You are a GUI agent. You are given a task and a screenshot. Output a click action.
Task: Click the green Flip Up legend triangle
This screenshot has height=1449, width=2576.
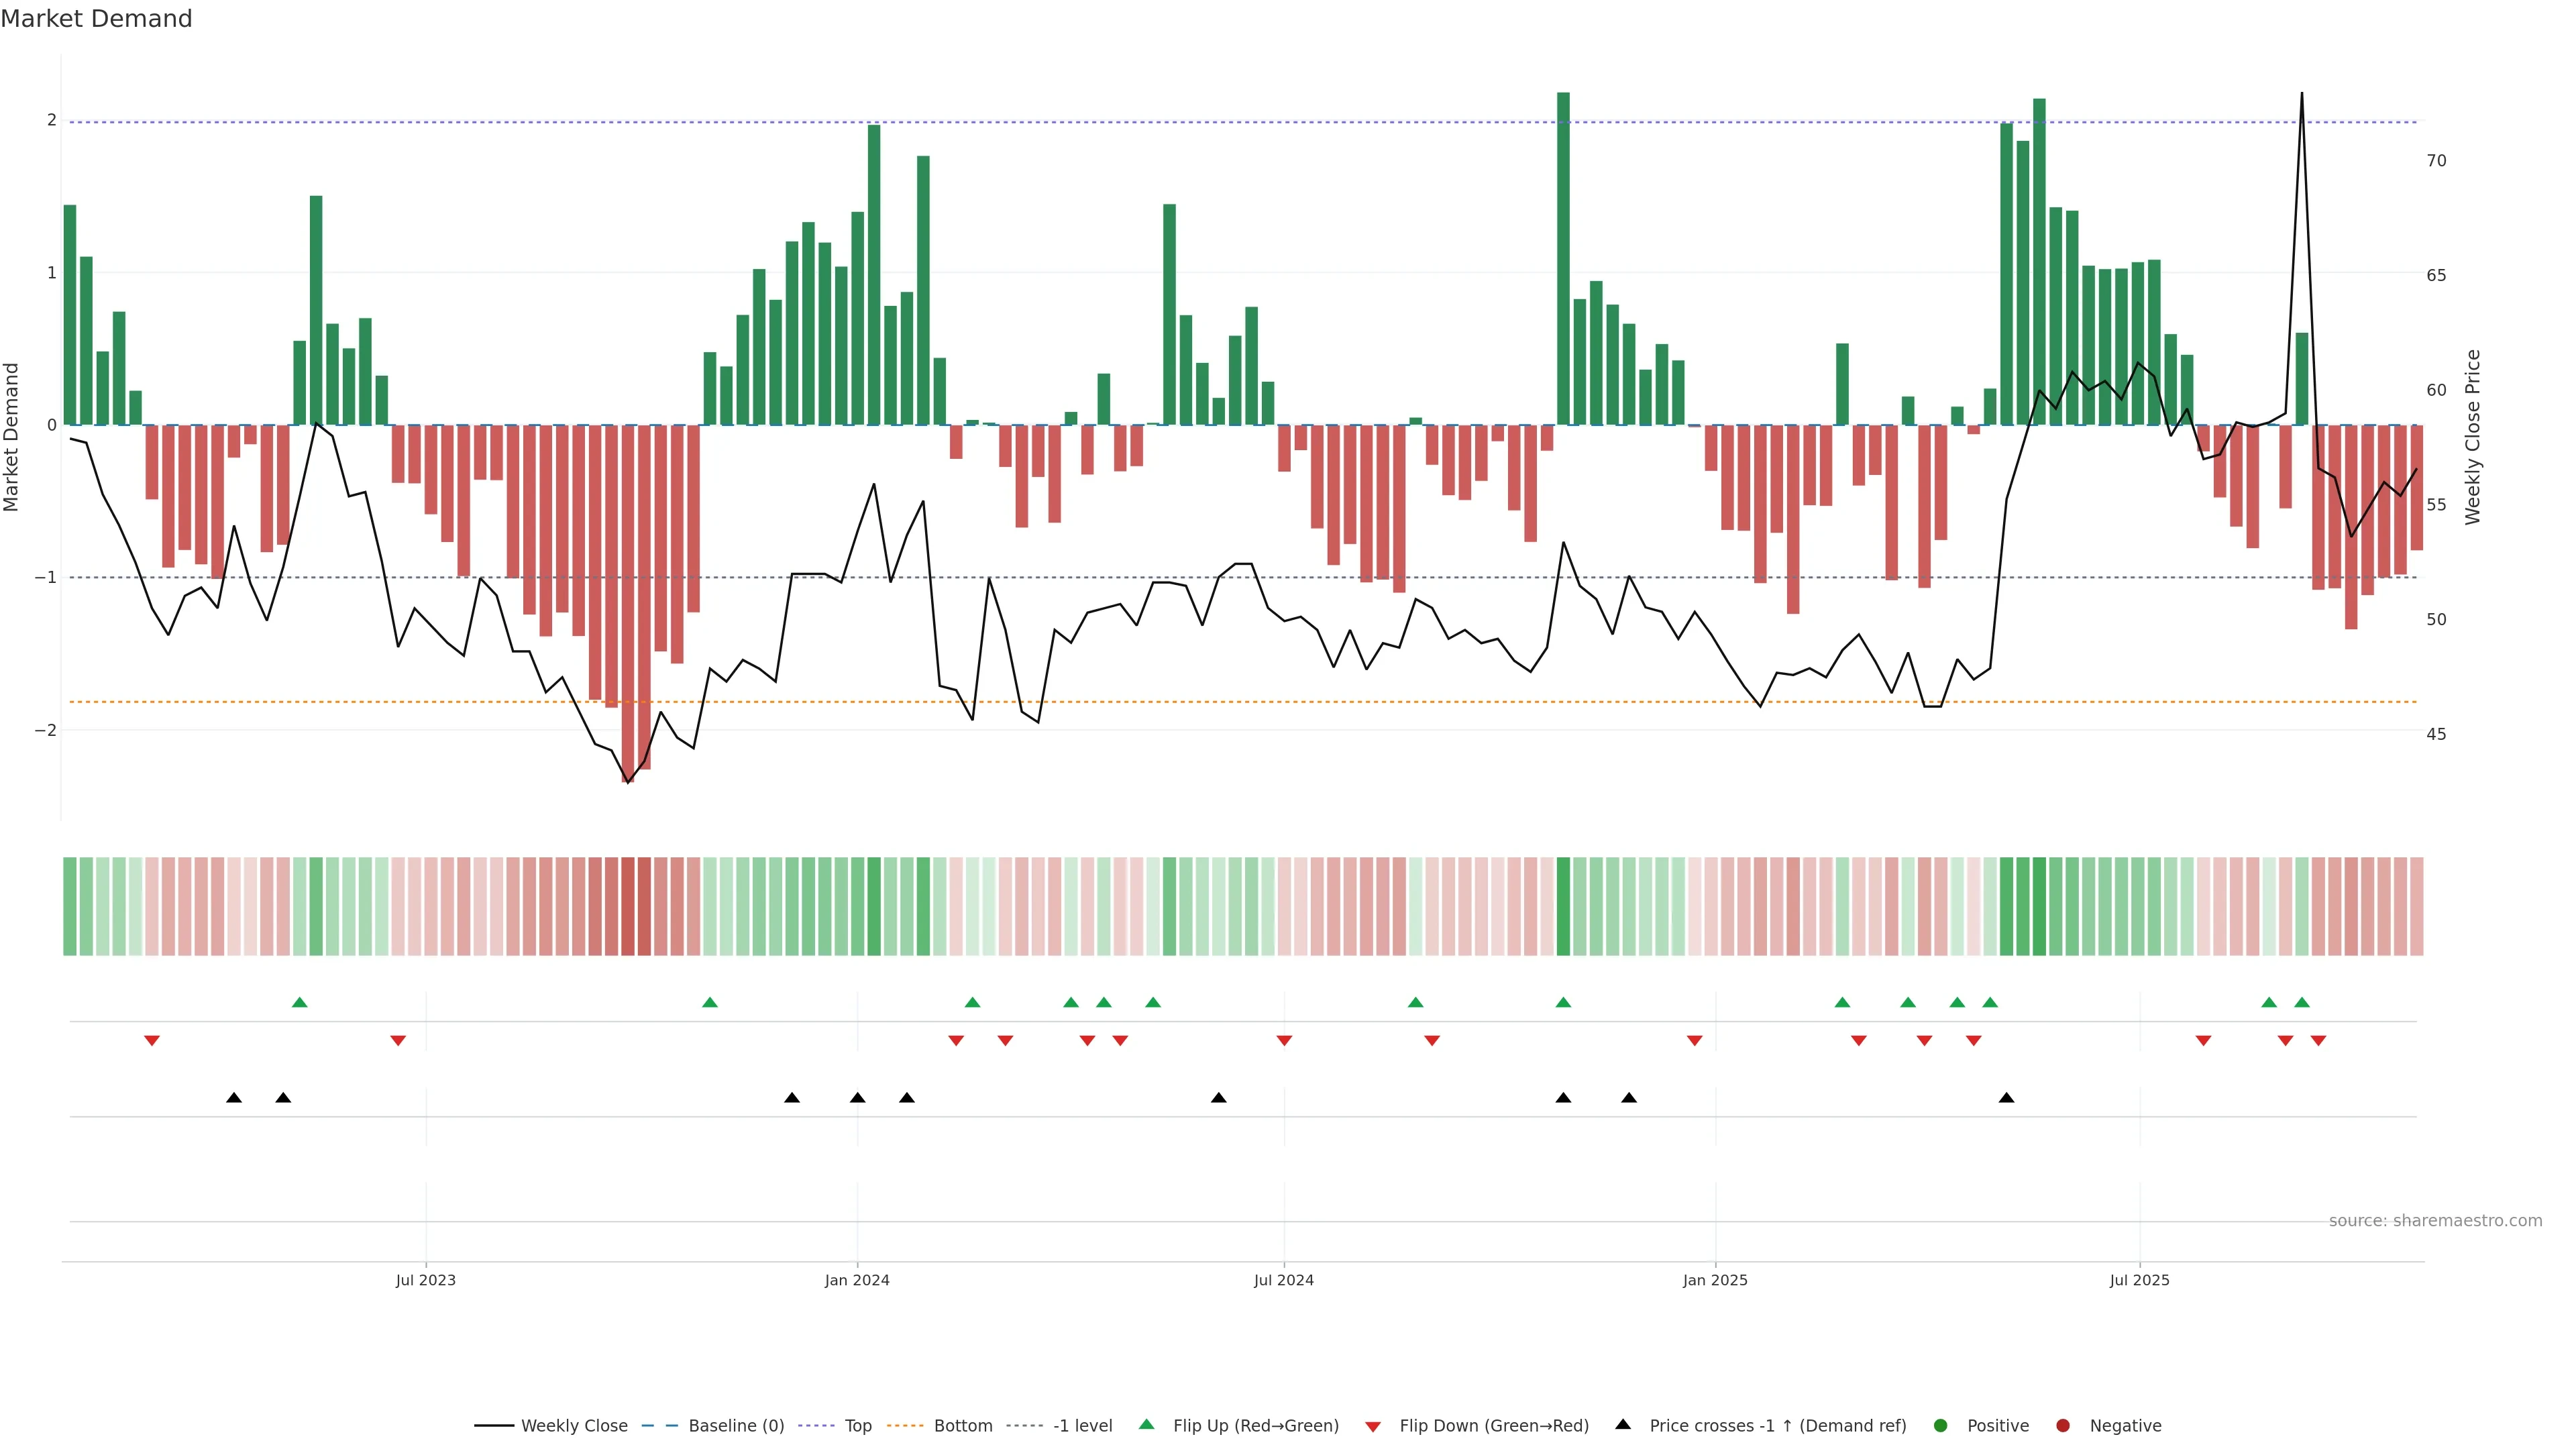click(1147, 1424)
